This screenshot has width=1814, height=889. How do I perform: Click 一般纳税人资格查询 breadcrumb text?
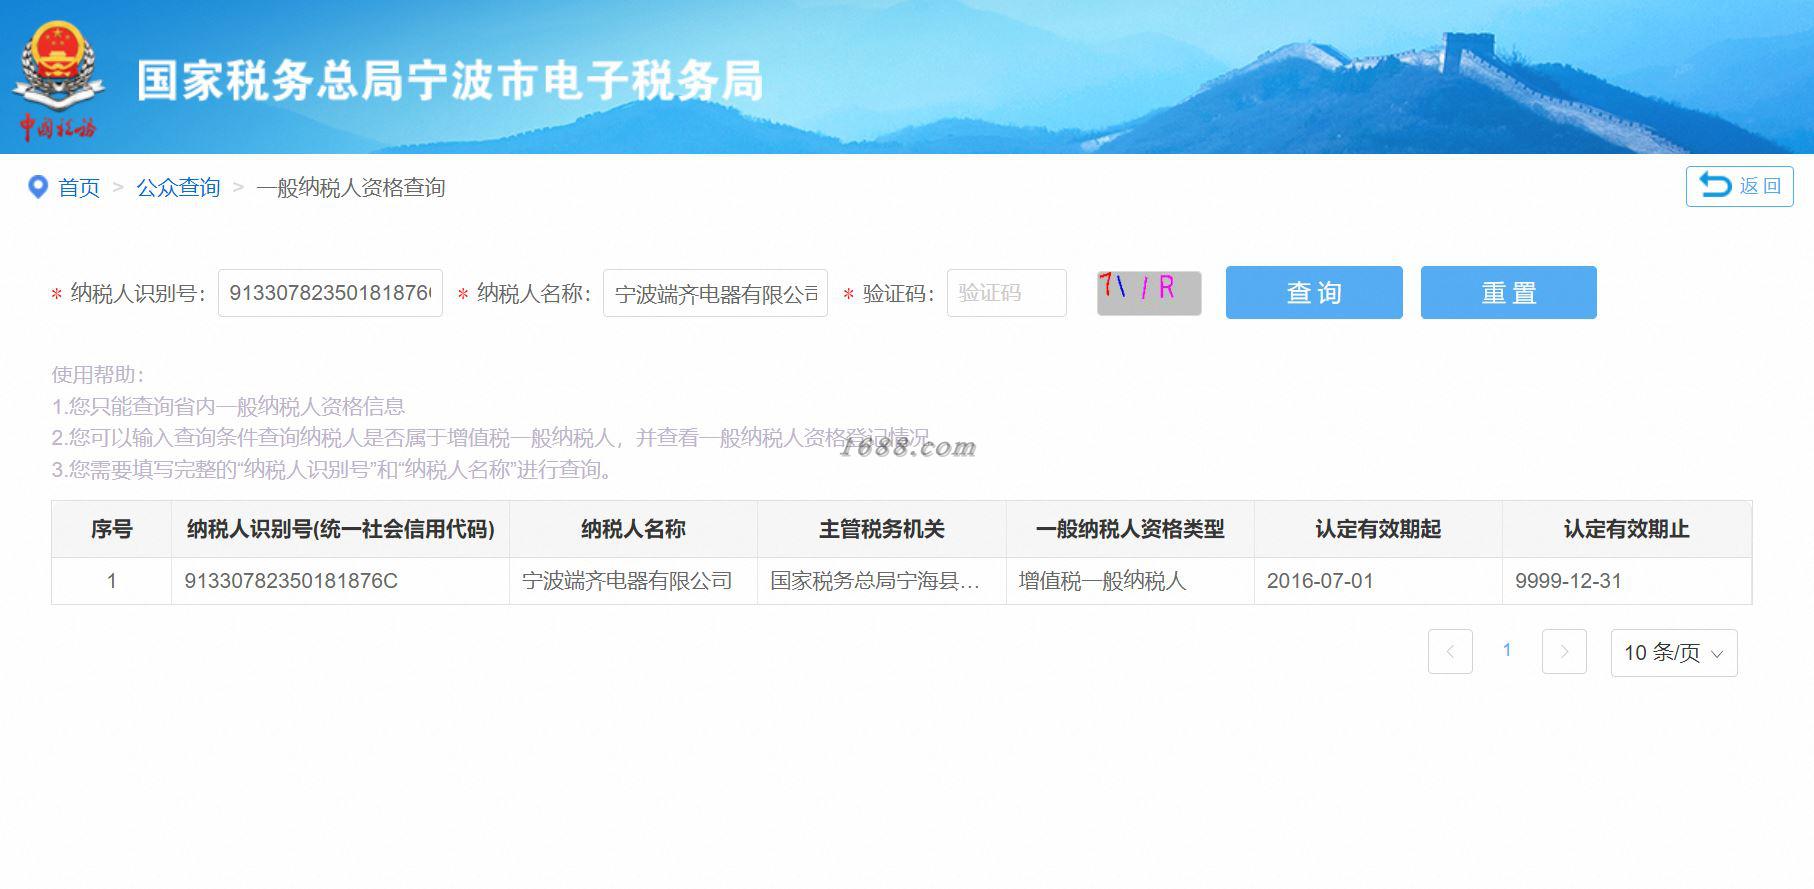(x=351, y=188)
